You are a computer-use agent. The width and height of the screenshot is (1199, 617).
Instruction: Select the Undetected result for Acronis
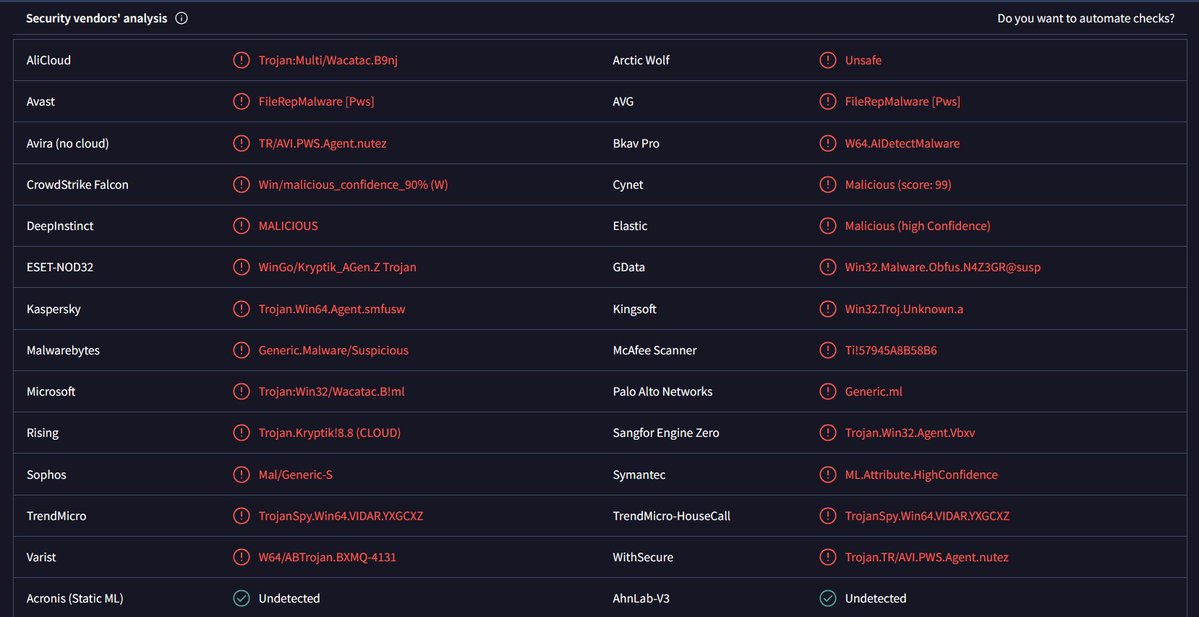pos(289,599)
